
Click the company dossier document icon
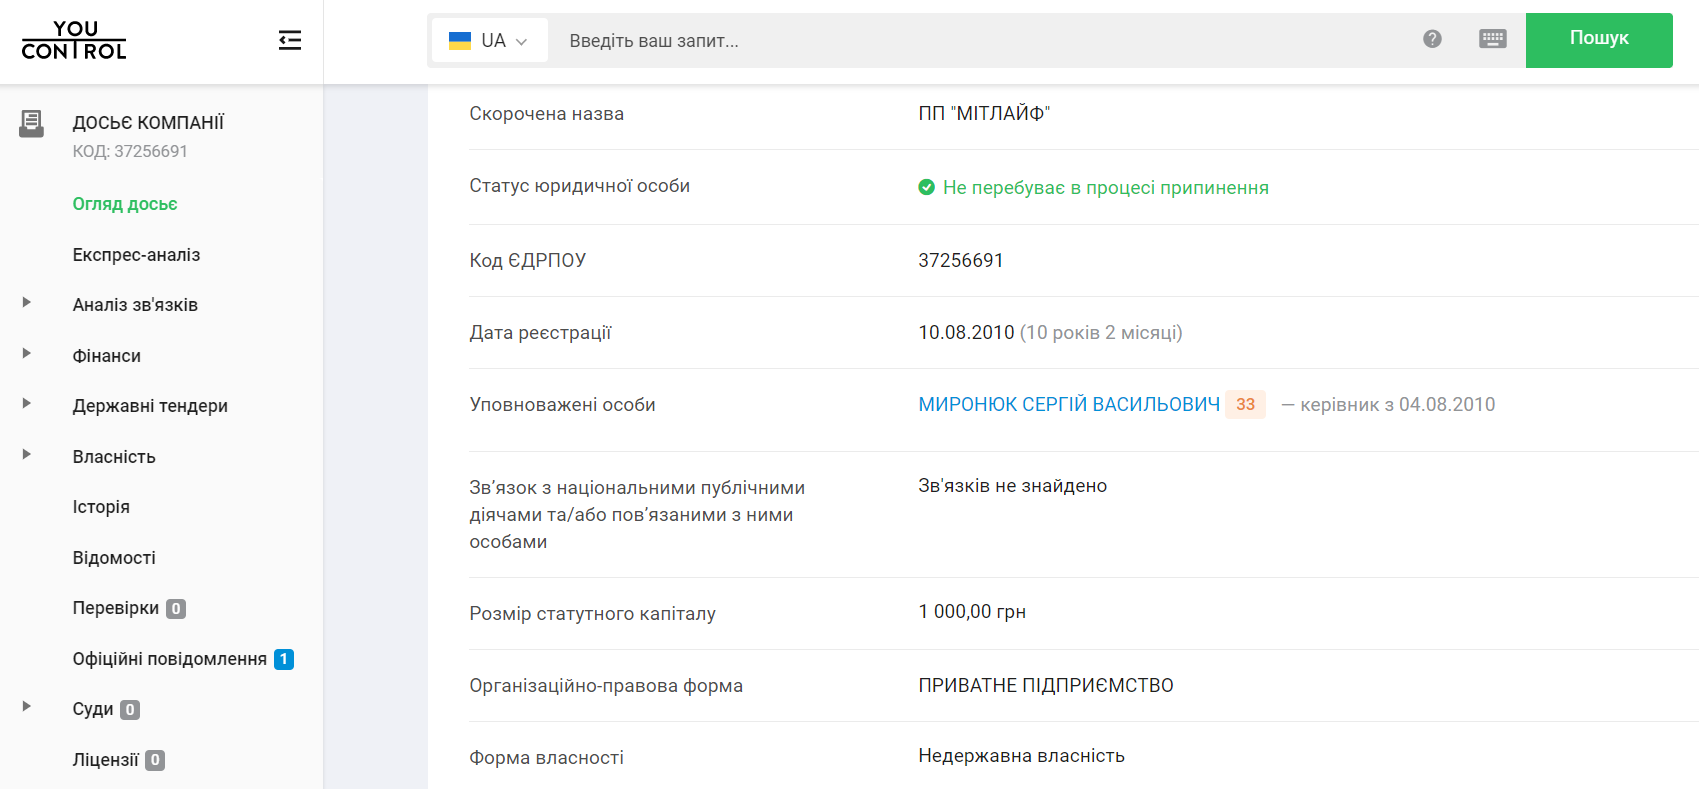(x=32, y=123)
